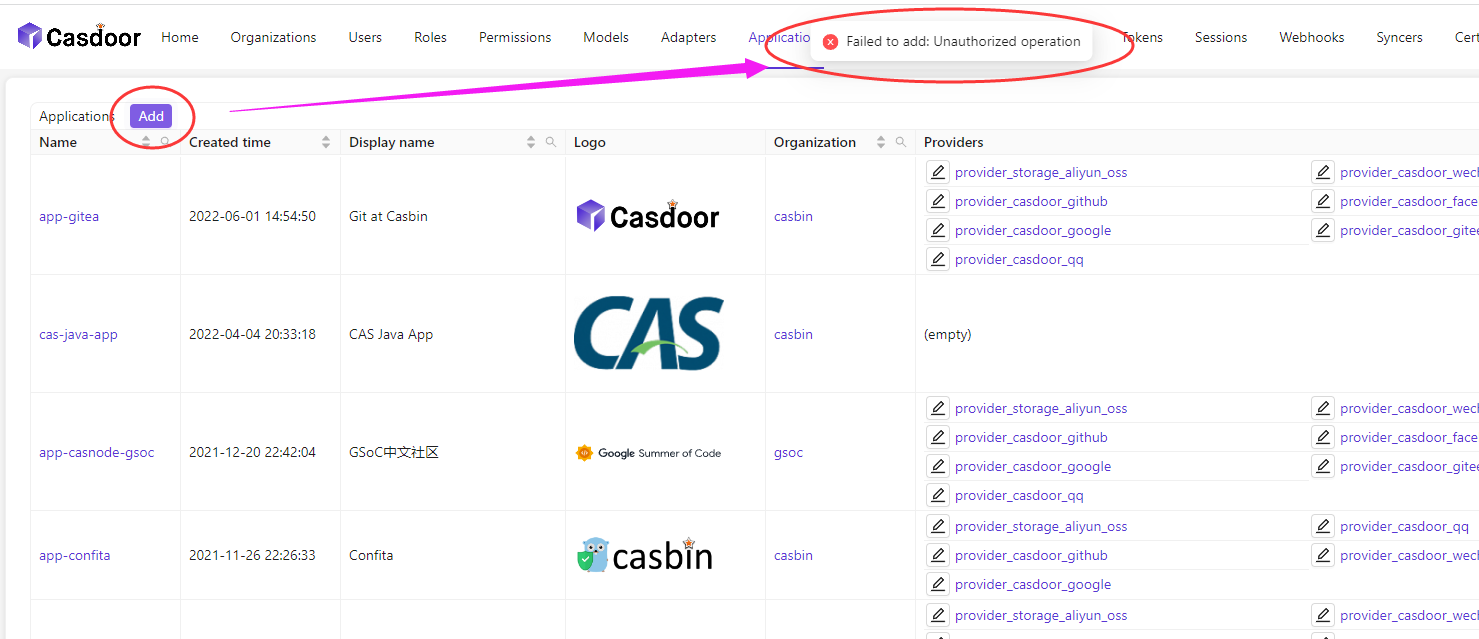
Task: Click the Add application button
Action: click(x=150, y=115)
